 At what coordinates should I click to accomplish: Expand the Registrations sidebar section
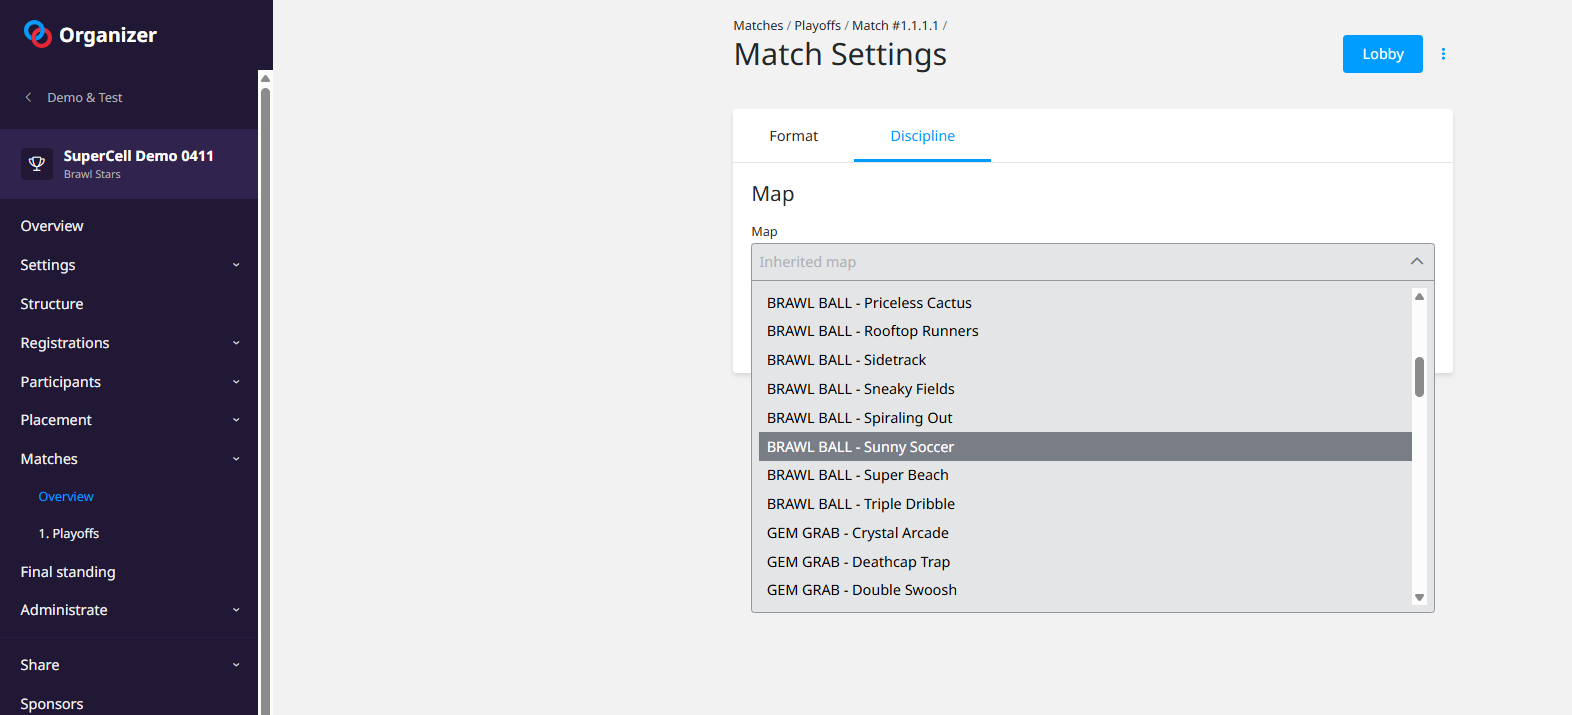(236, 343)
